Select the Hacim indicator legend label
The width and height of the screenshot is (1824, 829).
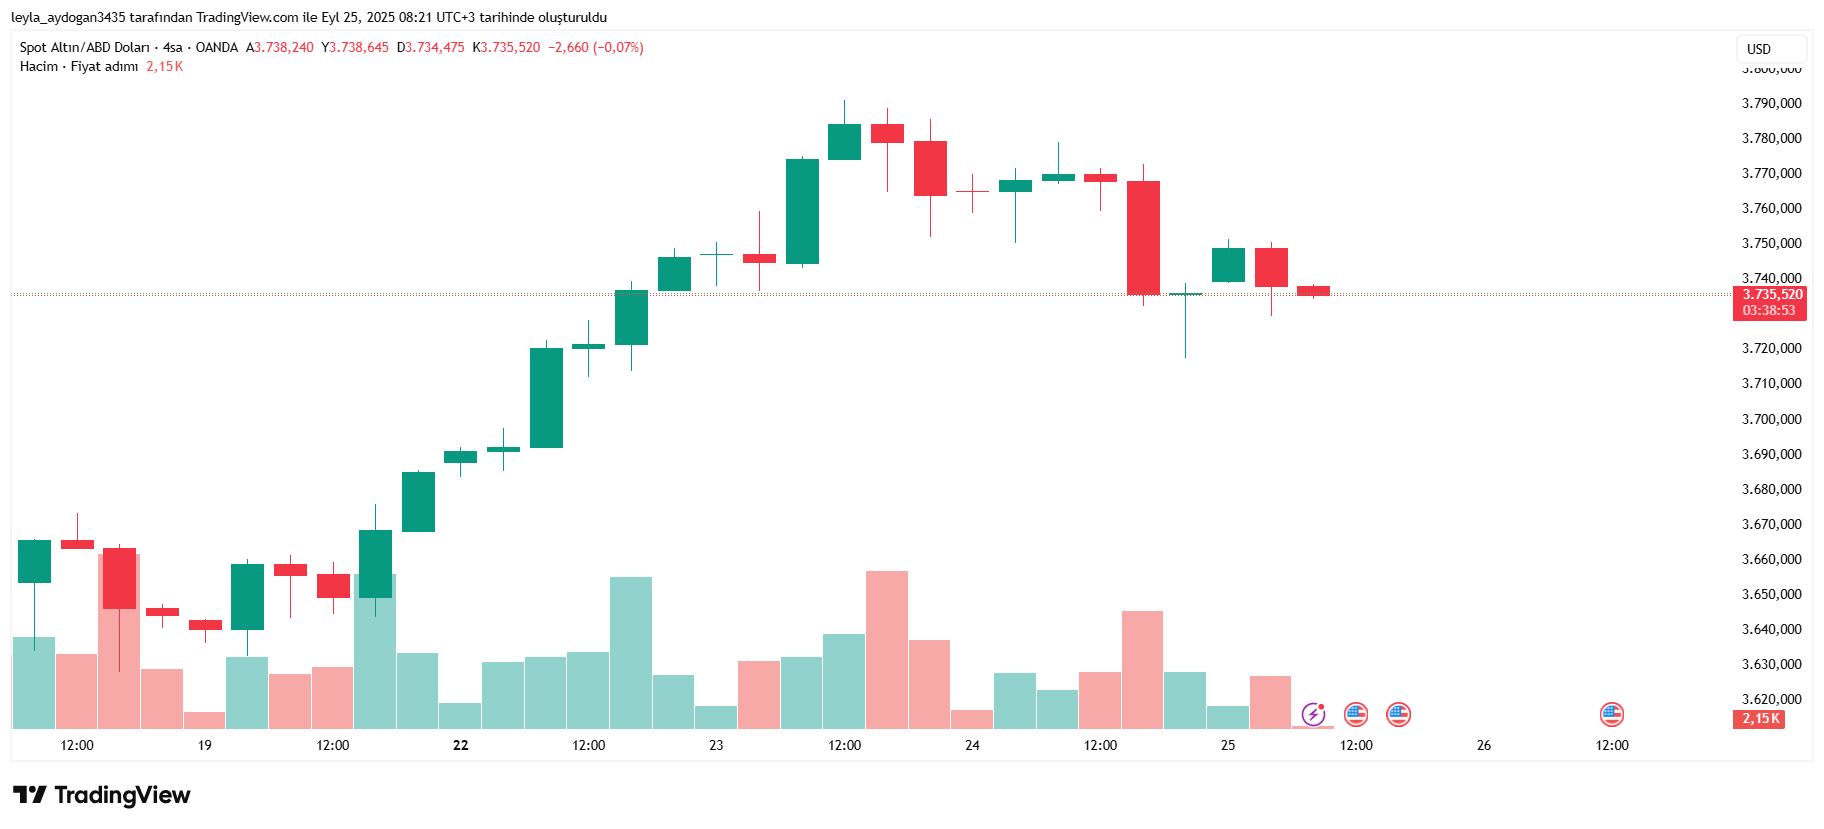tap(39, 66)
